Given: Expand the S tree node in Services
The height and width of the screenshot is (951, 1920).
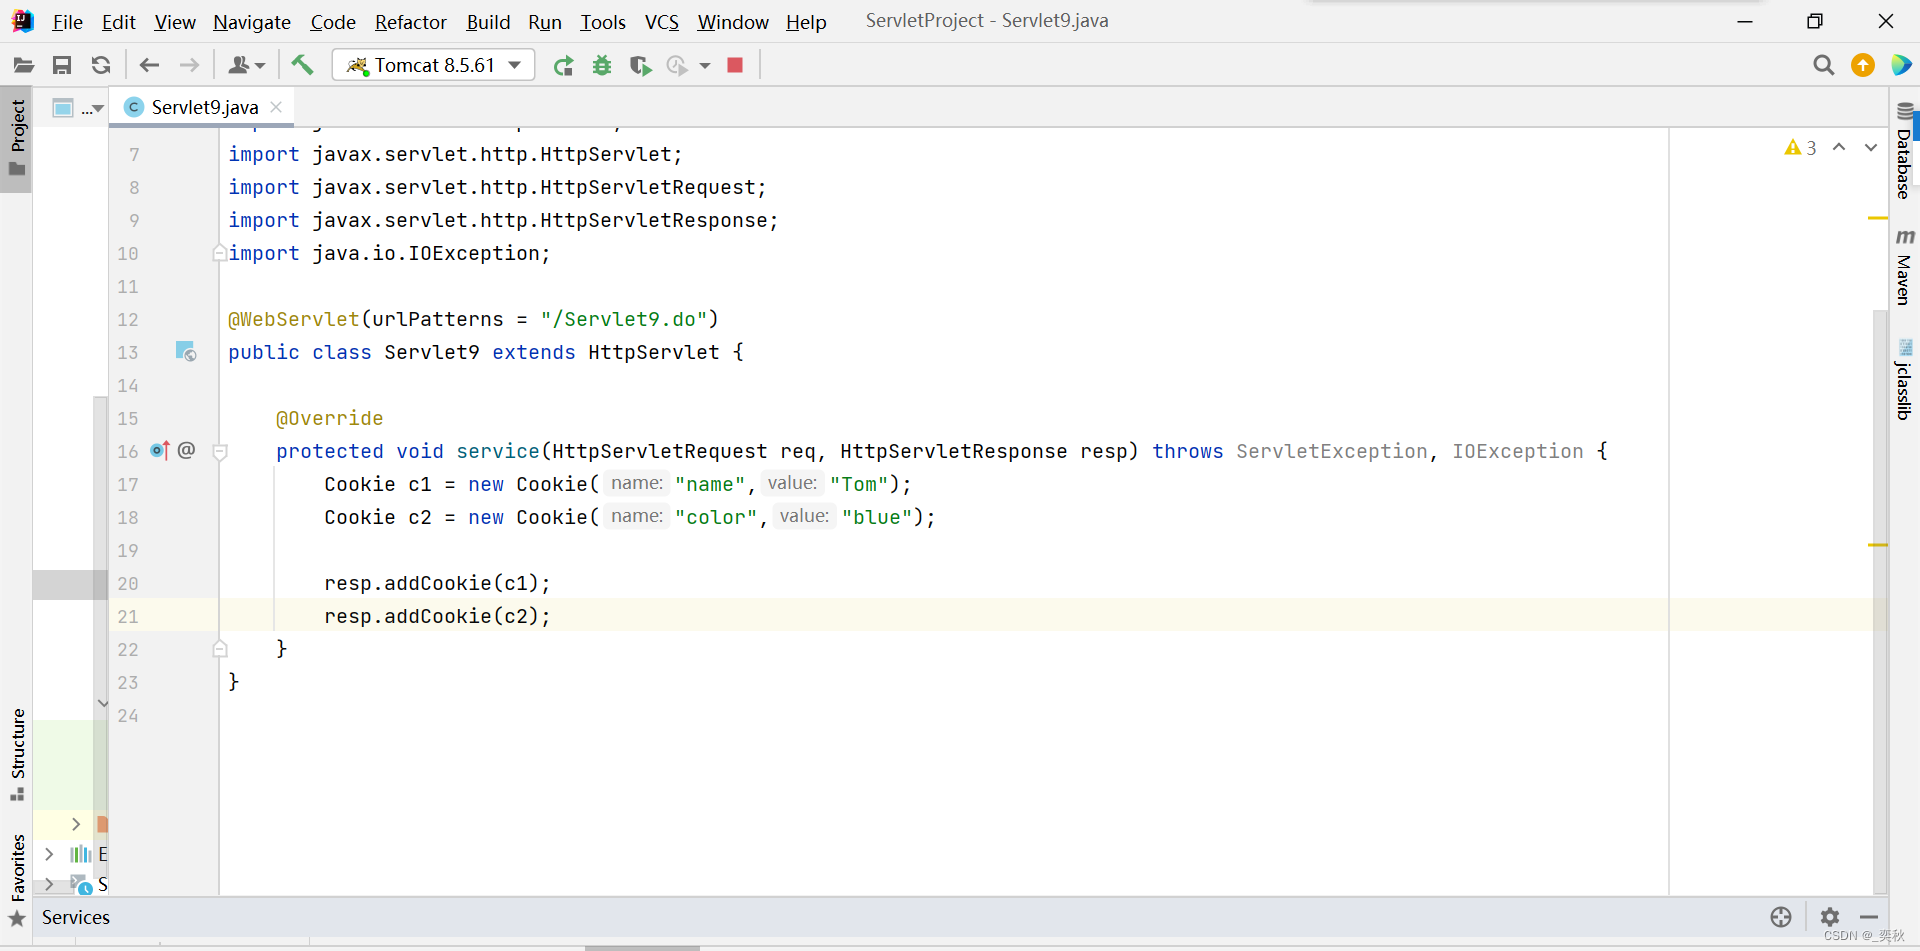Looking at the screenshot, I should point(48,884).
